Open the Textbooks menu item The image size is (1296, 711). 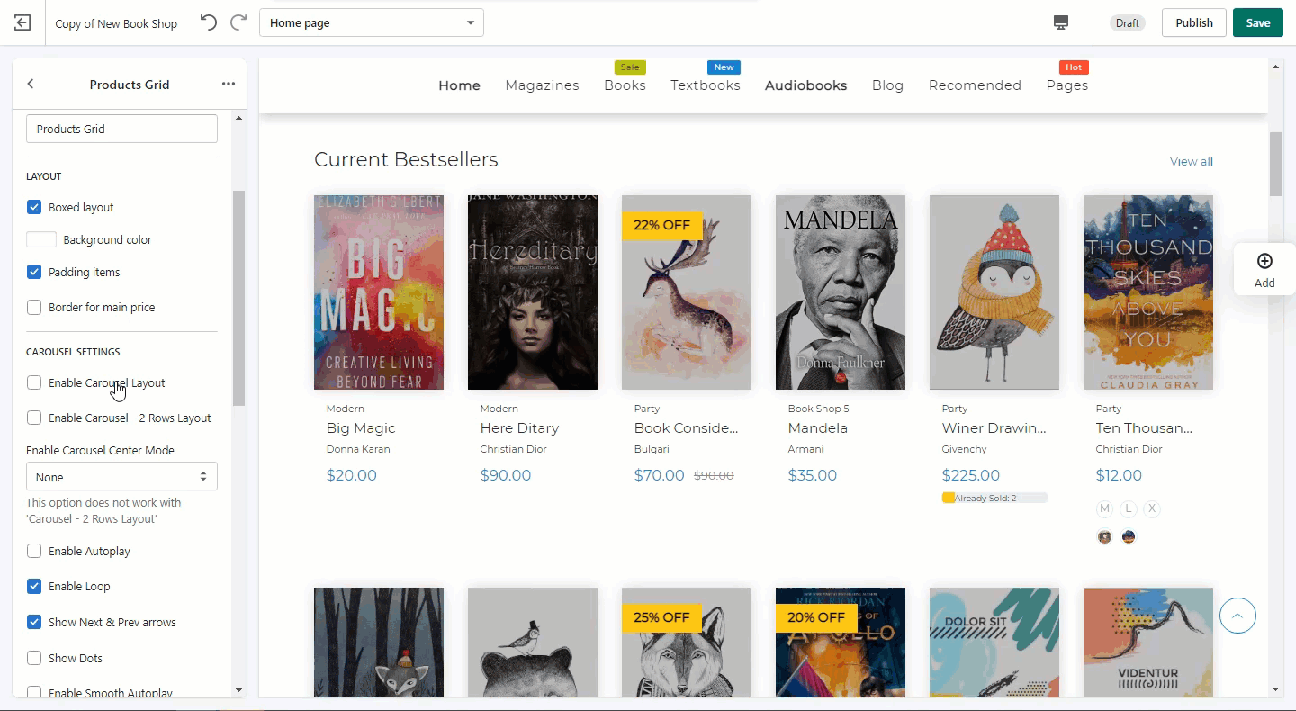(x=705, y=86)
